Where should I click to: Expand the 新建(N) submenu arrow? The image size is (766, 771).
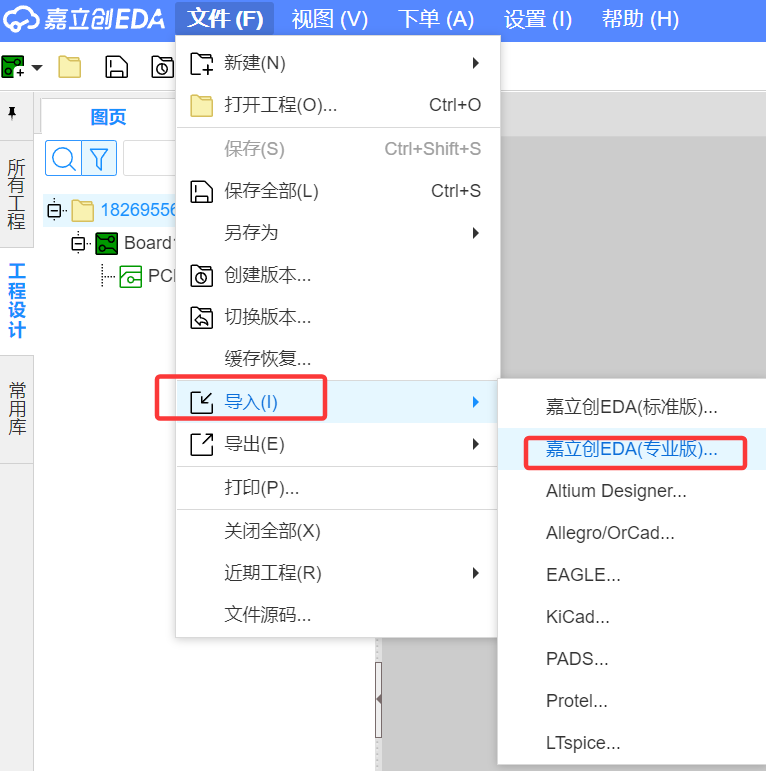click(475, 63)
